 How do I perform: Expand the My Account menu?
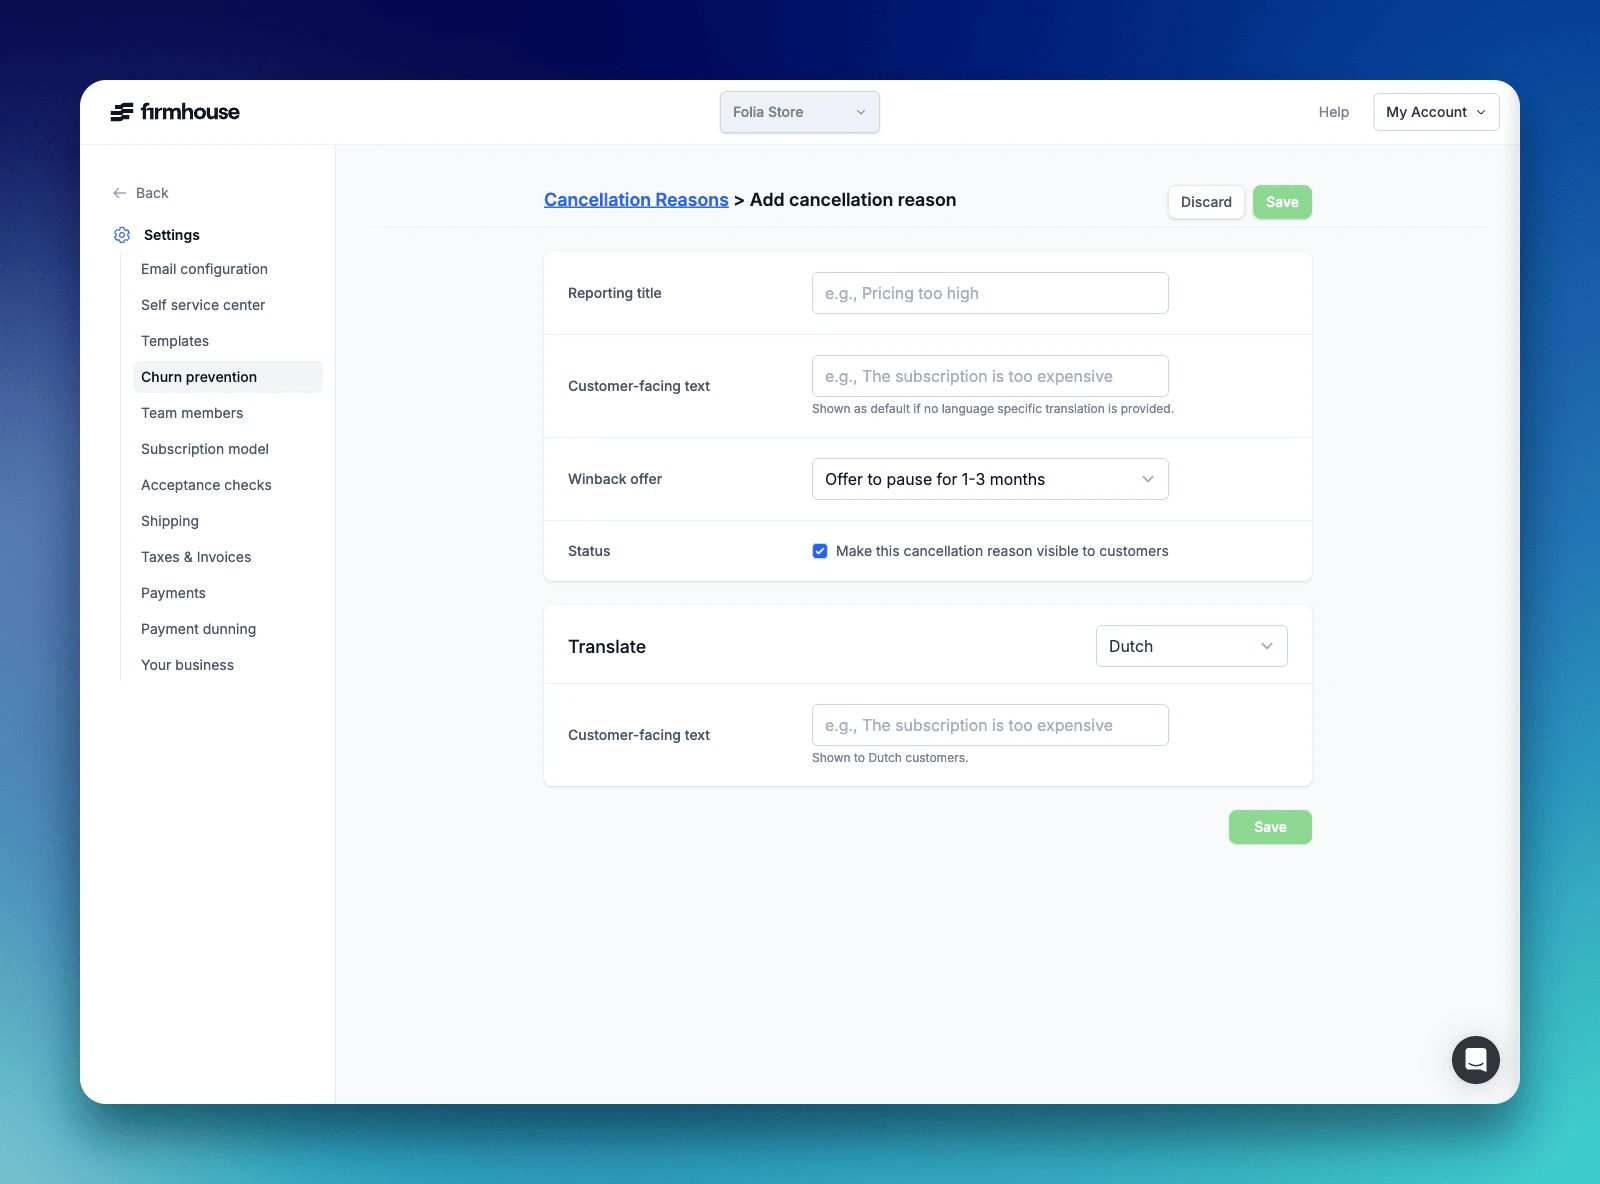[1435, 112]
